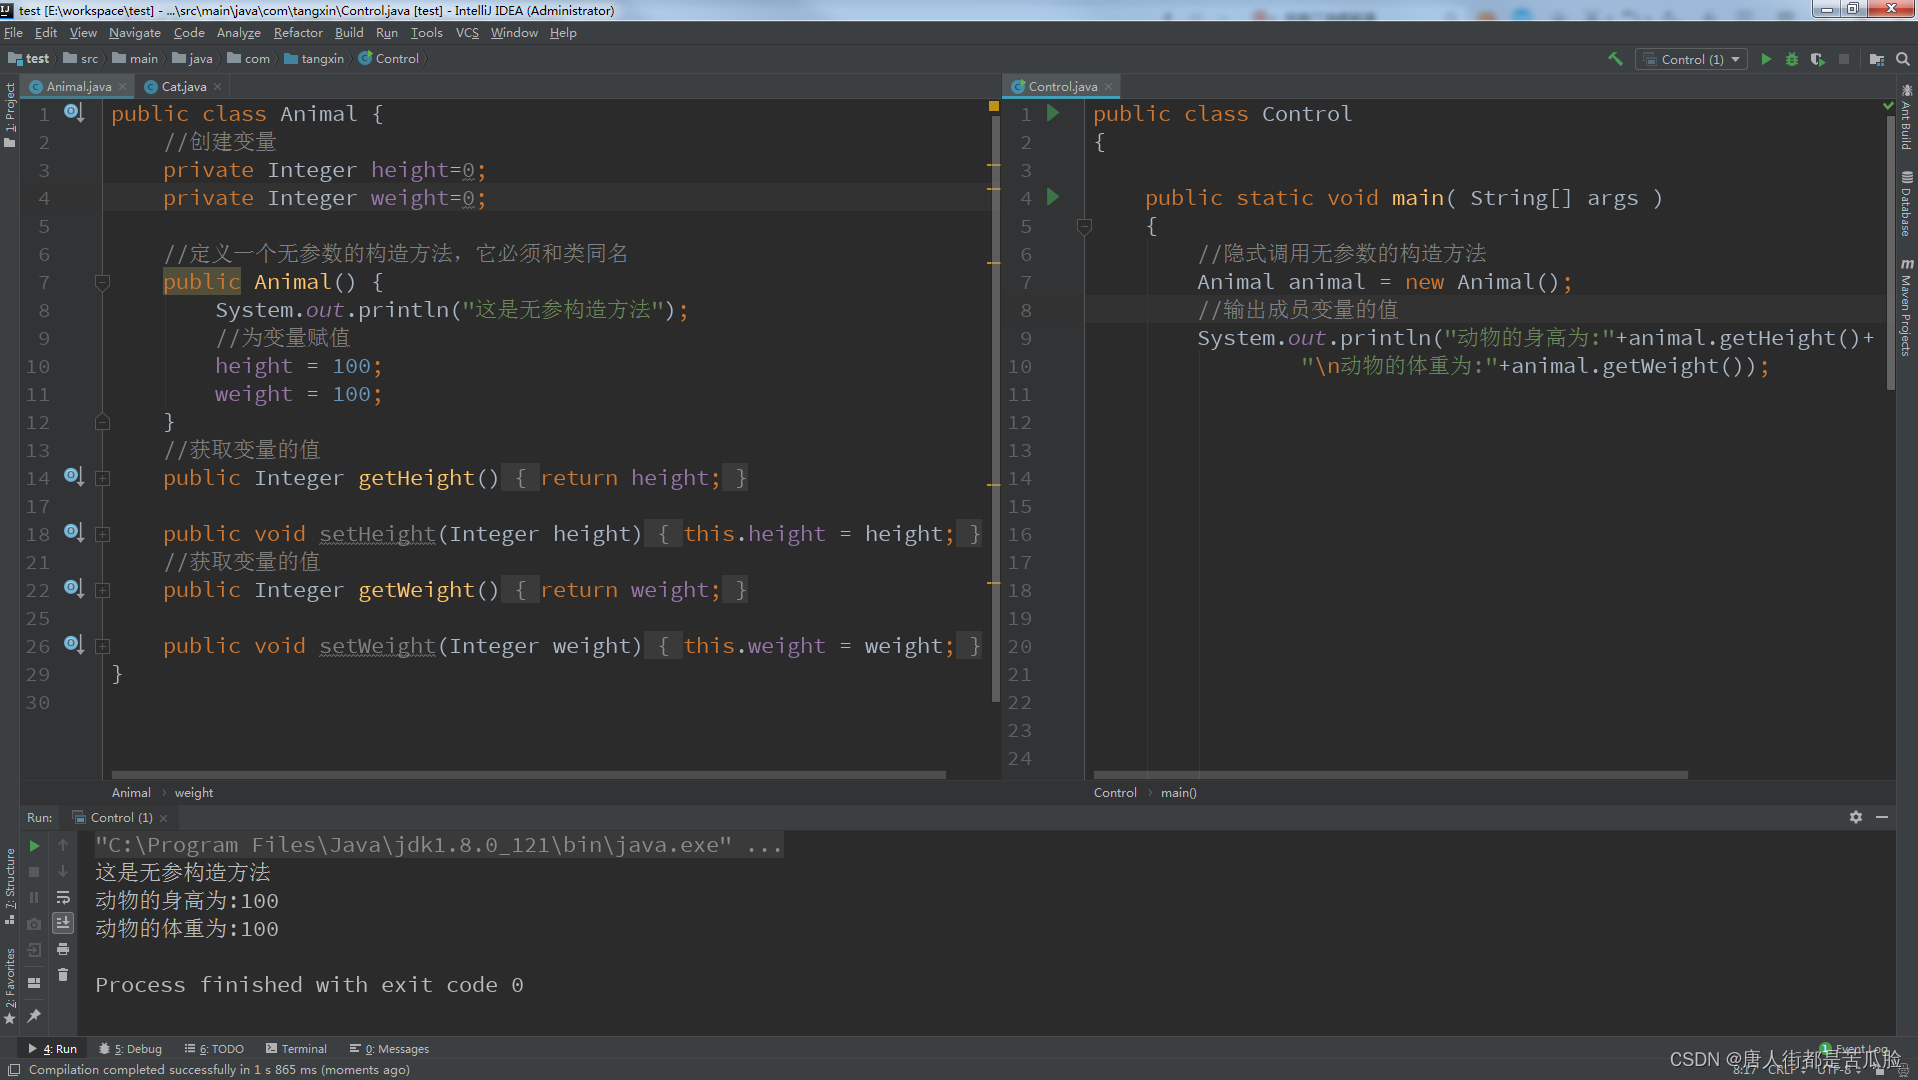This screenshot has width=1918, height=1080.
Task: Open Search Everywhere magnifier
Action: click(x=1902, y=59)
